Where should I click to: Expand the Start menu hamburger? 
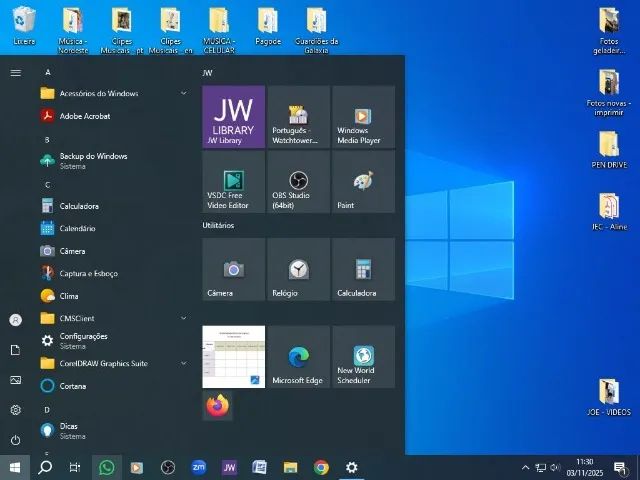pyautogui.click(x=16, y=73)
